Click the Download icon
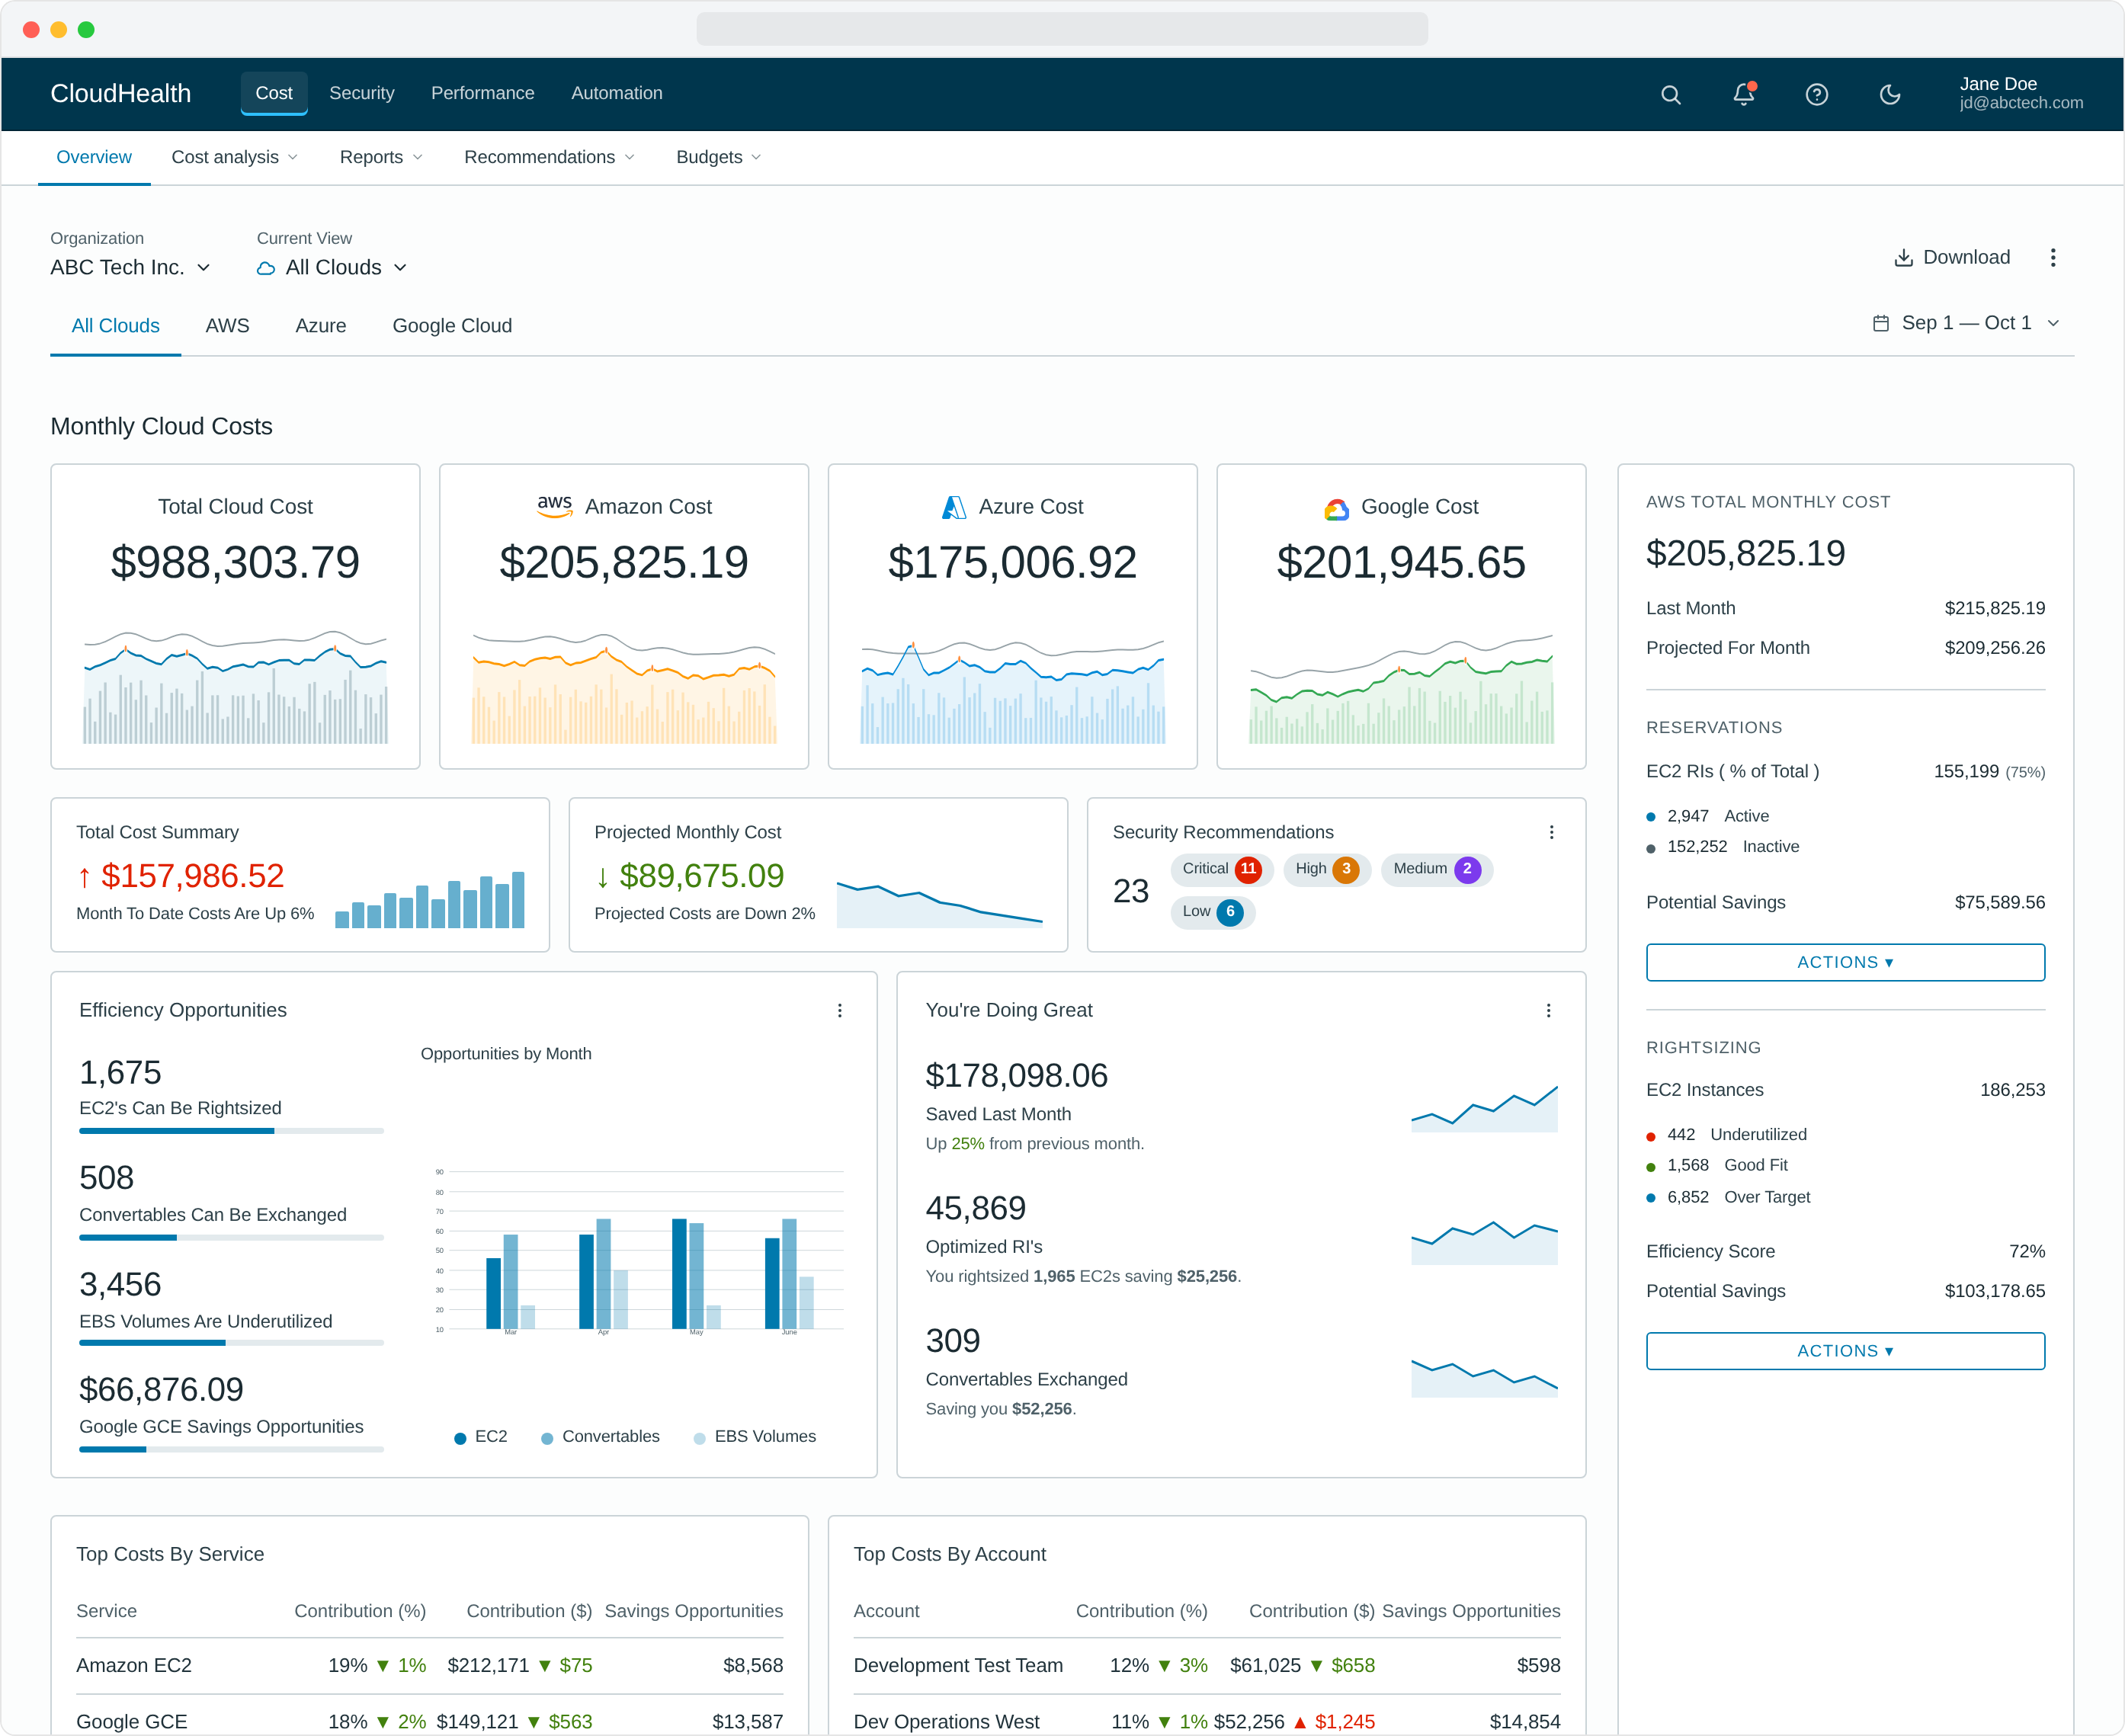 1903,258
